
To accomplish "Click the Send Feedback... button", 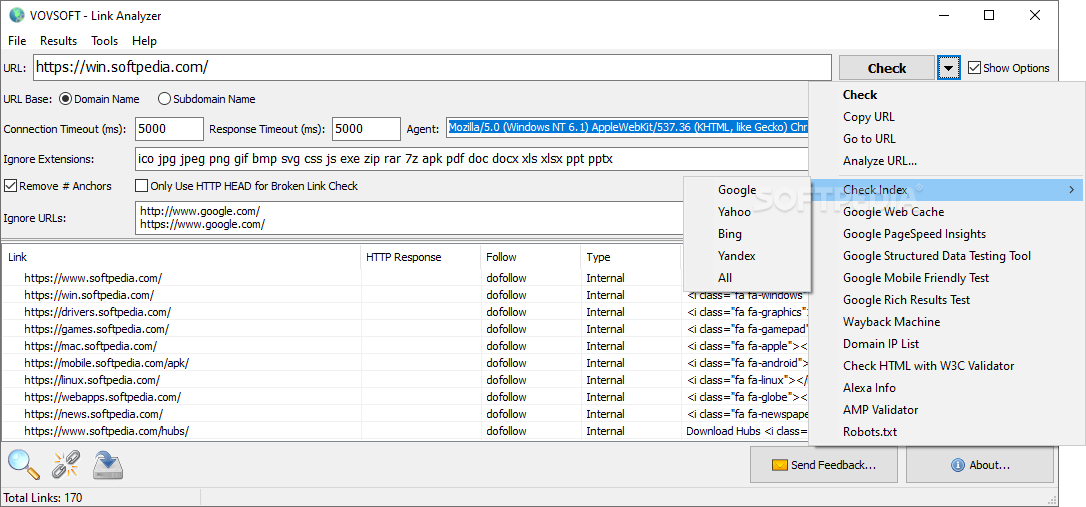I will coord(824,465).
